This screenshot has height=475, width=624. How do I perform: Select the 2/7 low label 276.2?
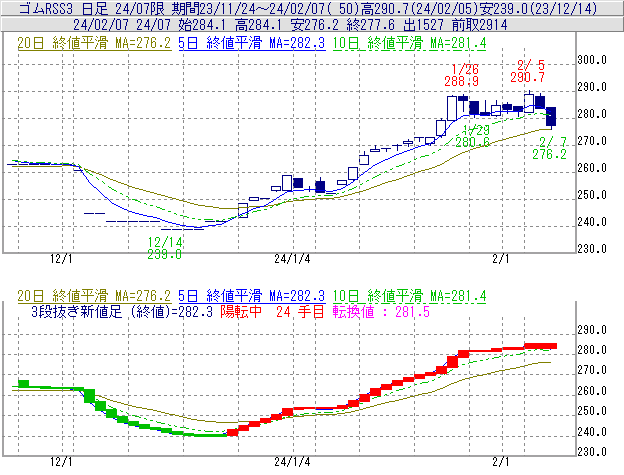pos(549,154)
